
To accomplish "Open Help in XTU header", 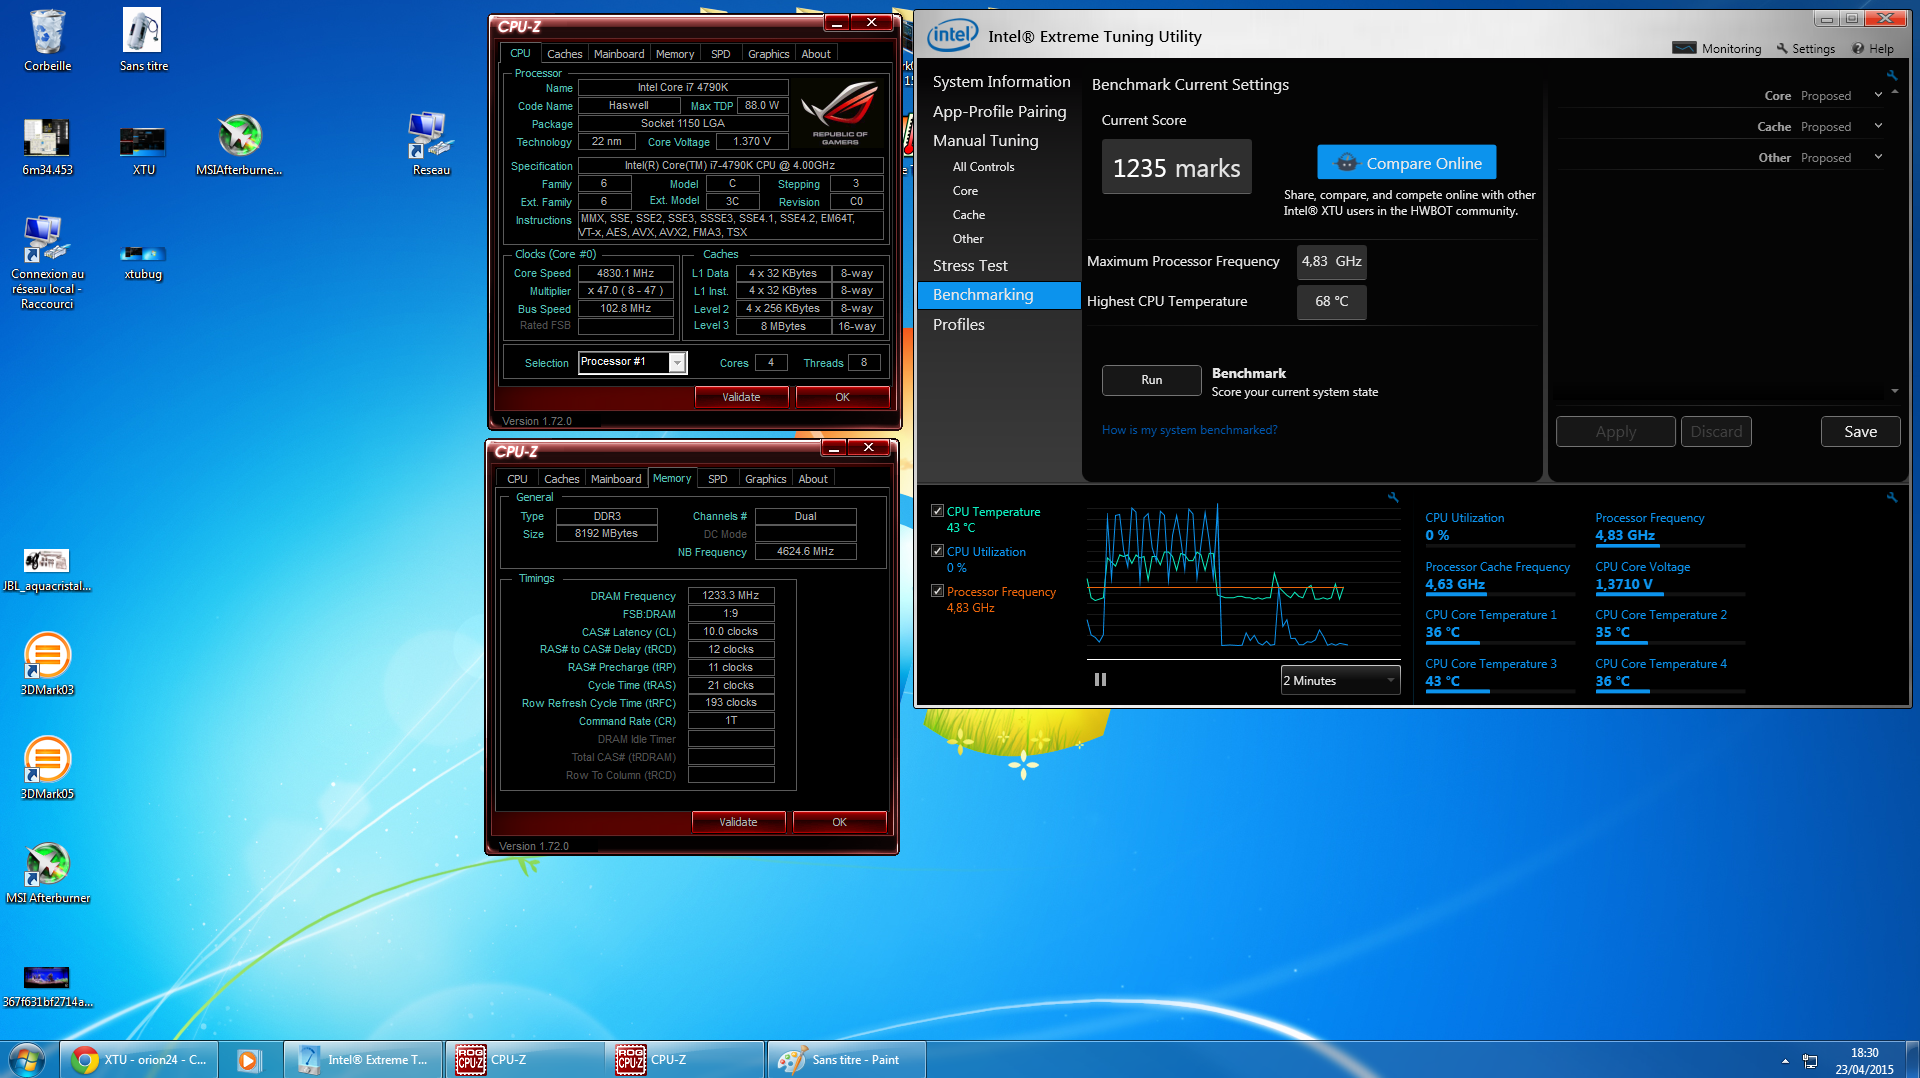I will (1873, 48).
